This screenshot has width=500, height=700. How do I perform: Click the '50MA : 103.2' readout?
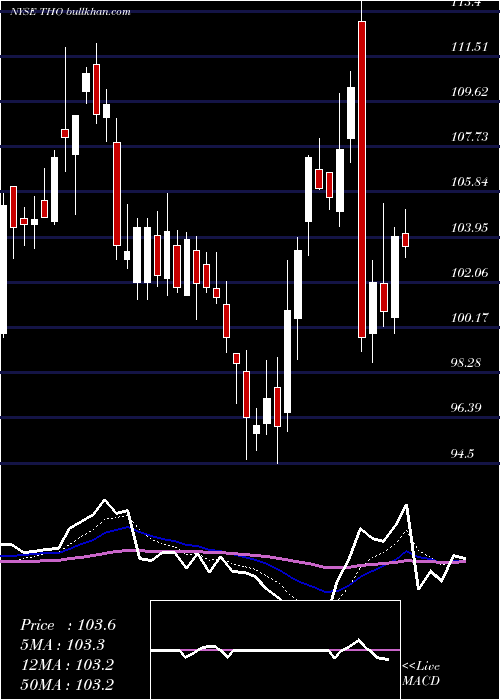(67, 684)
